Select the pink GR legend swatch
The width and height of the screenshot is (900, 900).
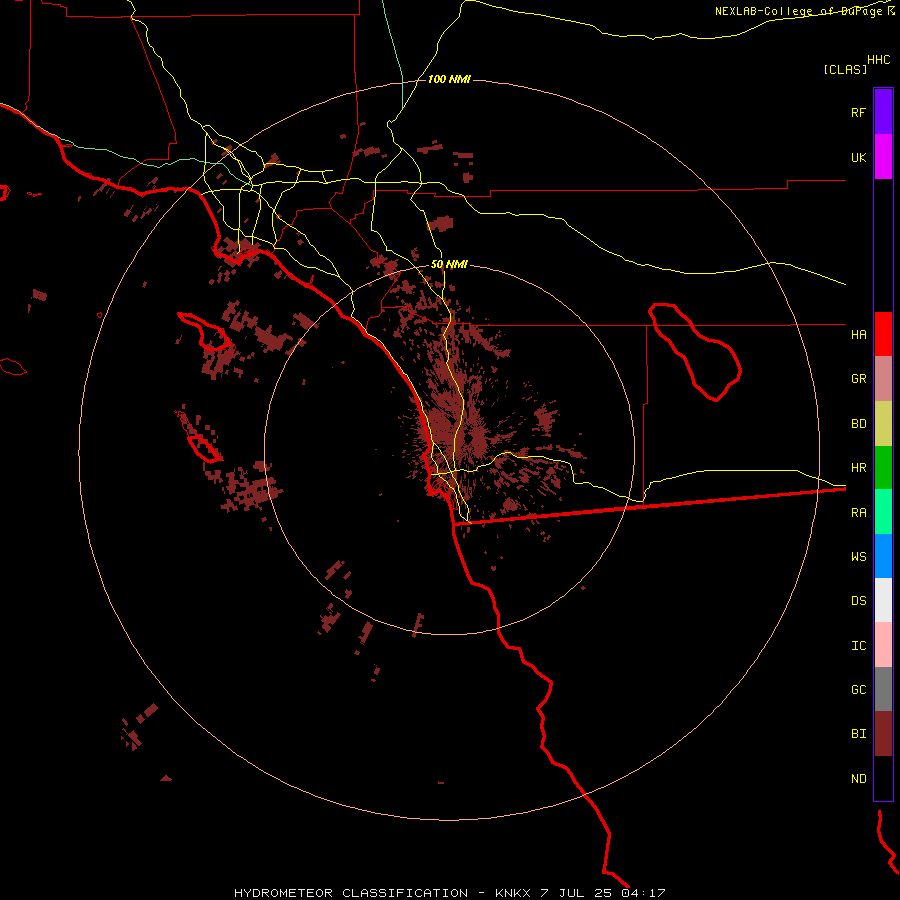pyautogui.click(x=883, y=379)
